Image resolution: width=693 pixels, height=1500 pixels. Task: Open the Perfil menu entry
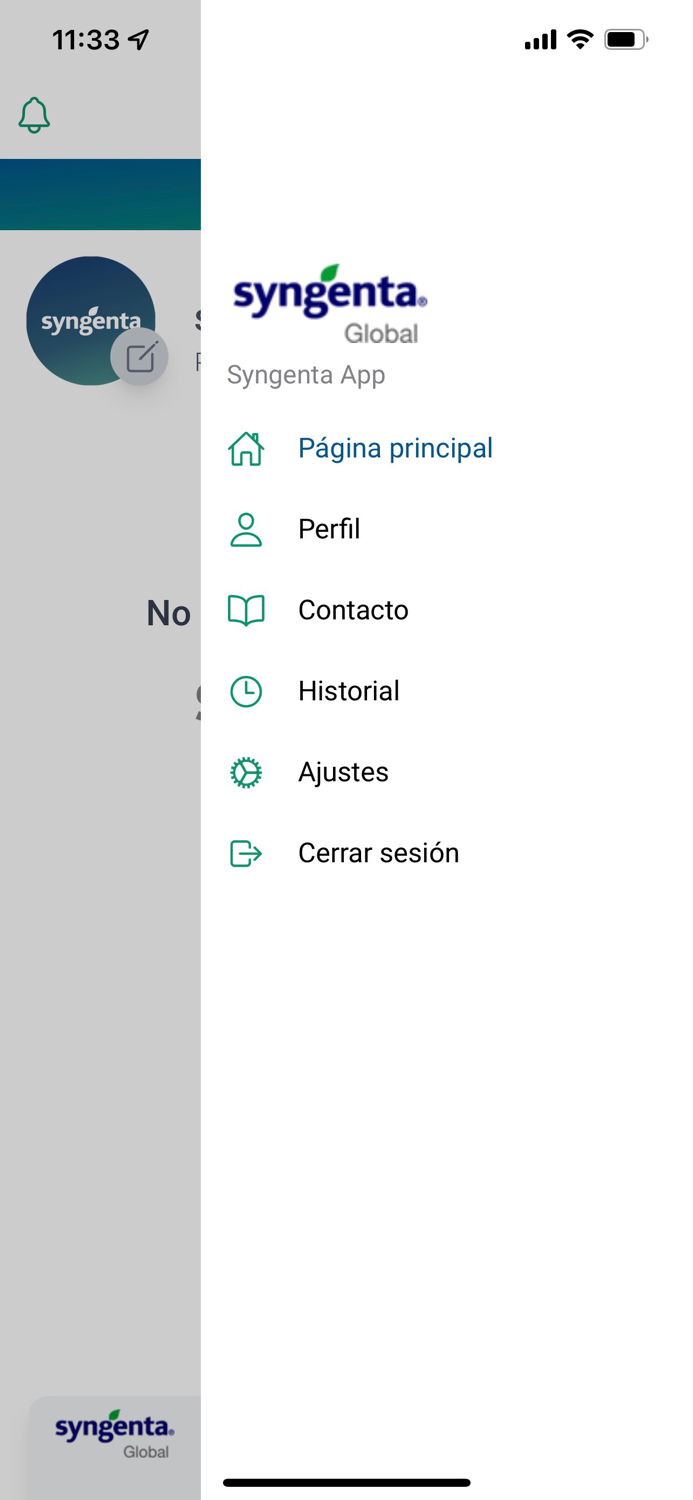tap(329, 530)
